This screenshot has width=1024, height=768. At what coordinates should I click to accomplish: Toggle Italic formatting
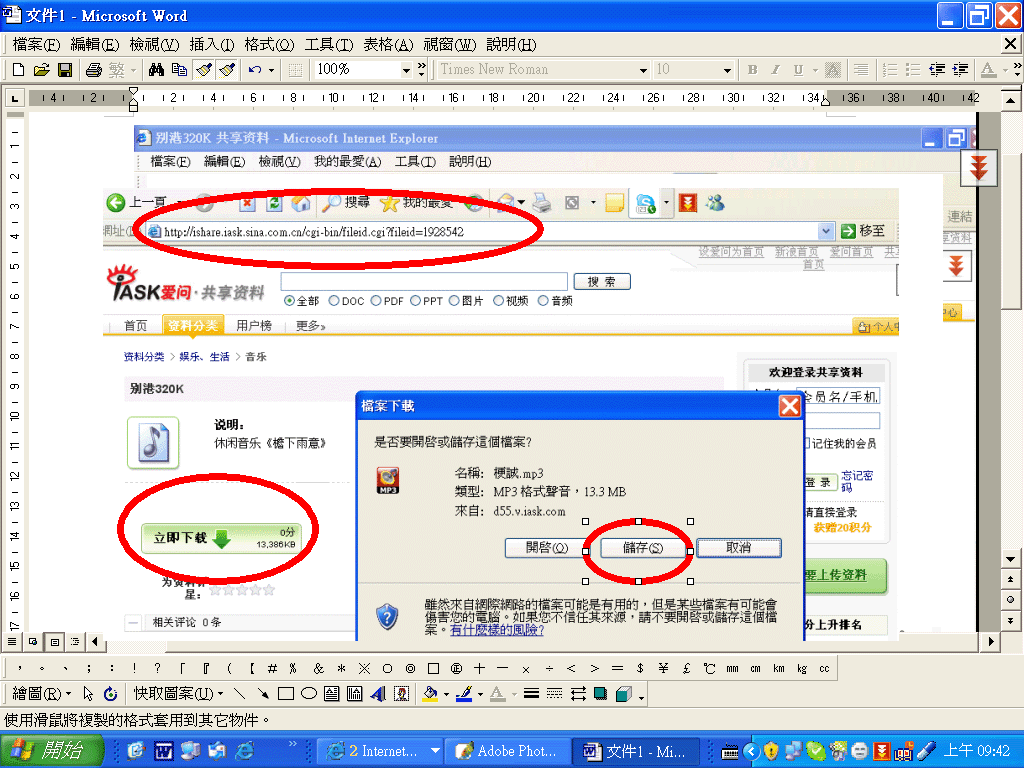coord(775,69)
